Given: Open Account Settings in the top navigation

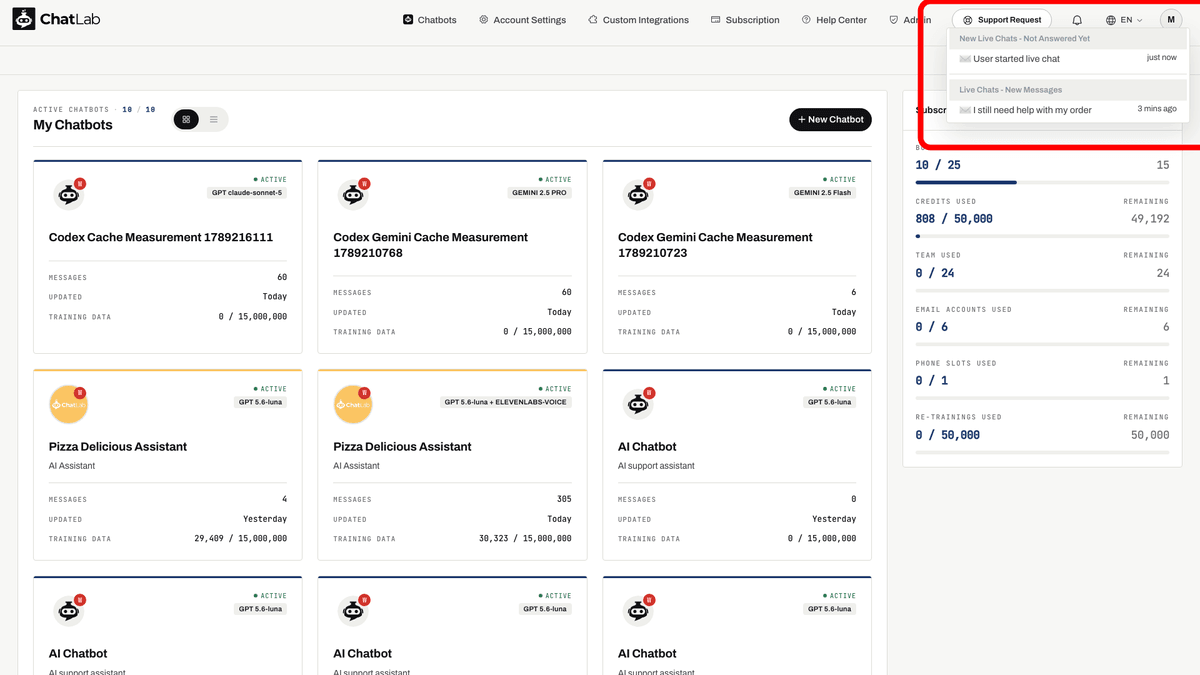Looking at the screenshot, I should pyautogui.click(x=522, y=20).
